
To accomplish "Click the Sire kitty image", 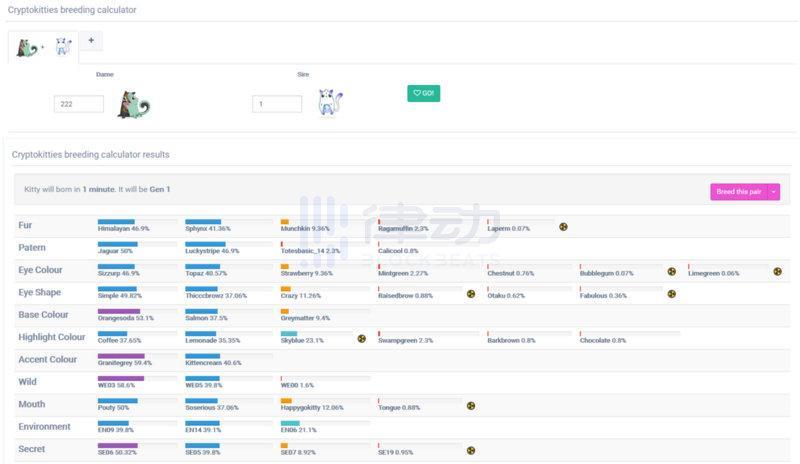I will pyautogui.click(x=330, y=103).
